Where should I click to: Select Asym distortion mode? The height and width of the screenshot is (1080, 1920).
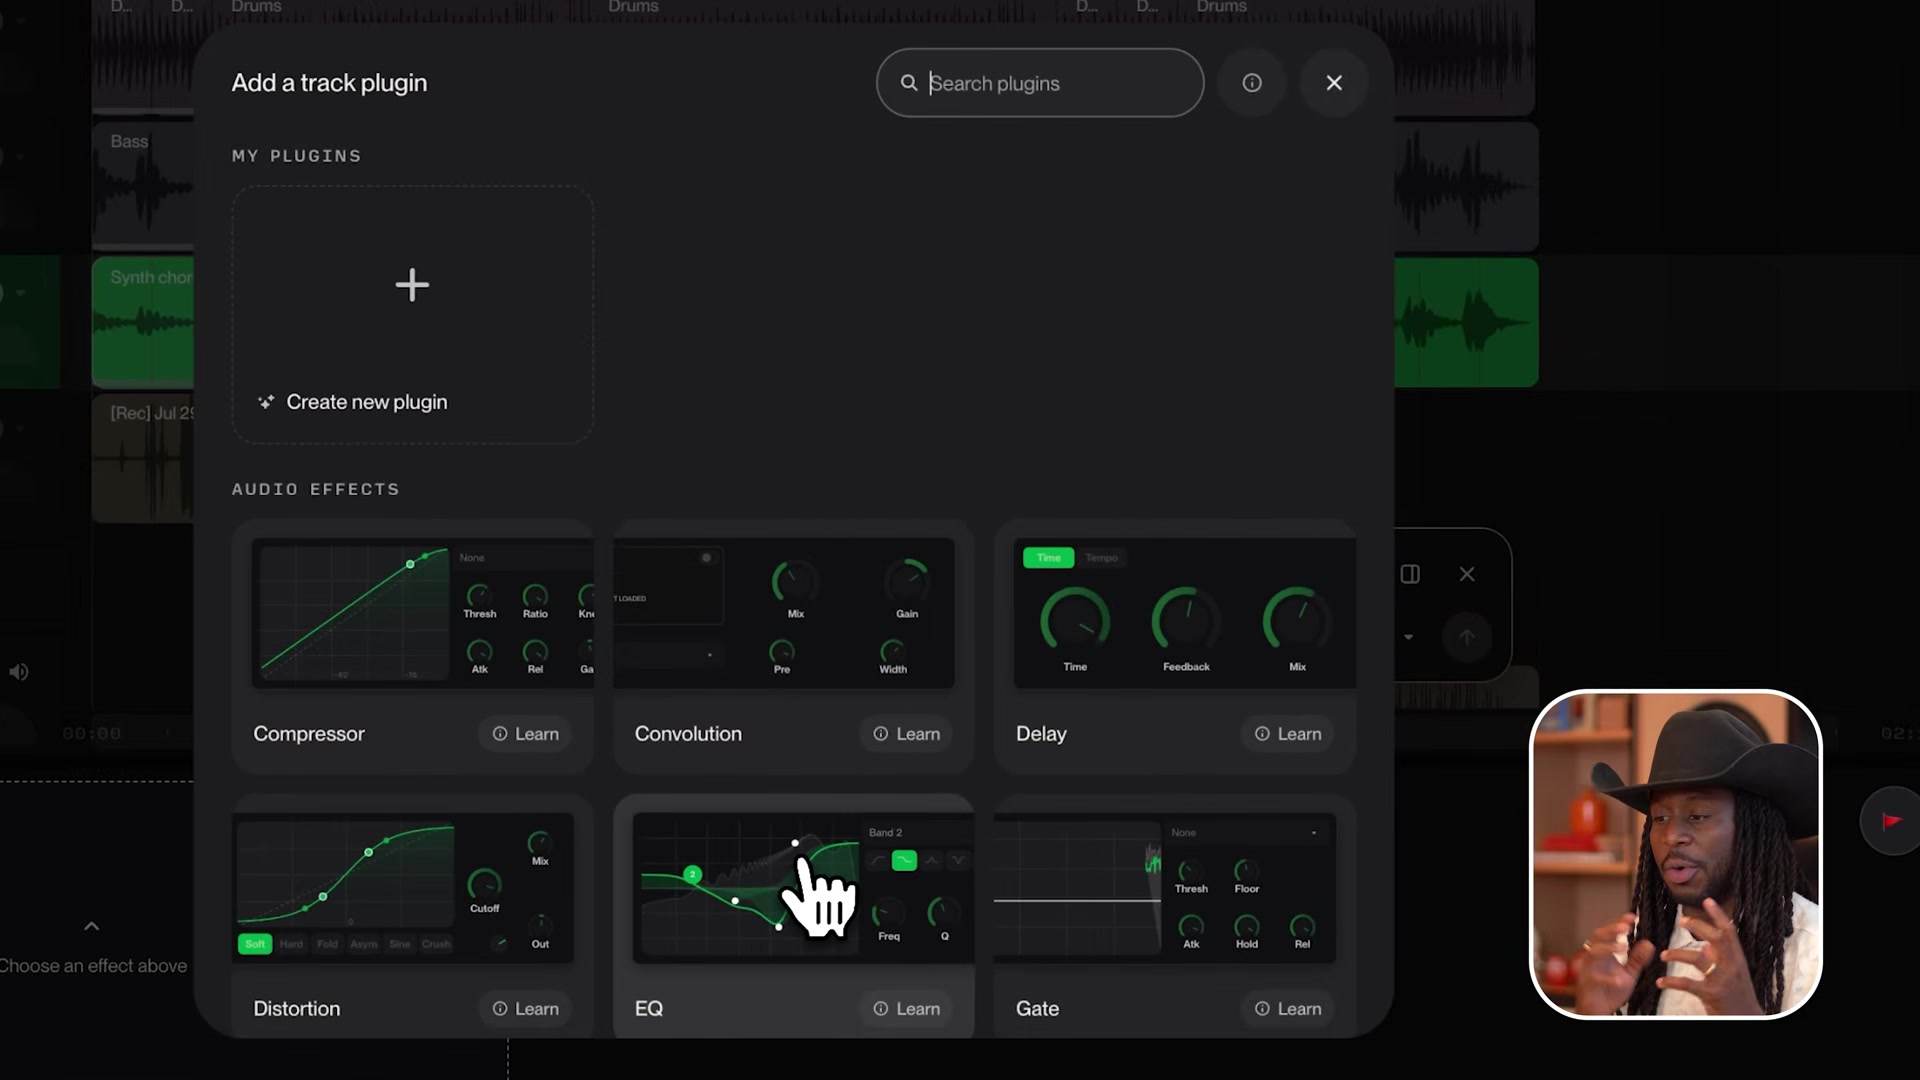tap(364, 944)
